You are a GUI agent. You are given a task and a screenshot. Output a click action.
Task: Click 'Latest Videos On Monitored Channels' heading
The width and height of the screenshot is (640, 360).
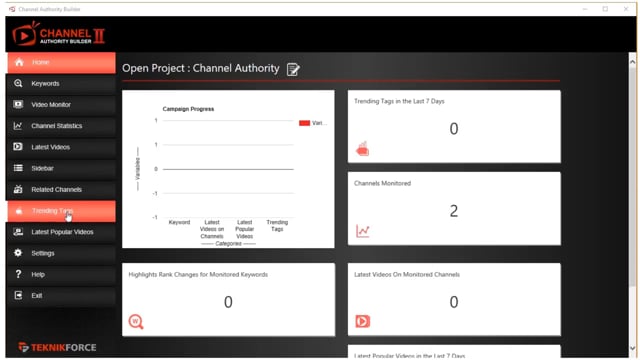[407, 274]
